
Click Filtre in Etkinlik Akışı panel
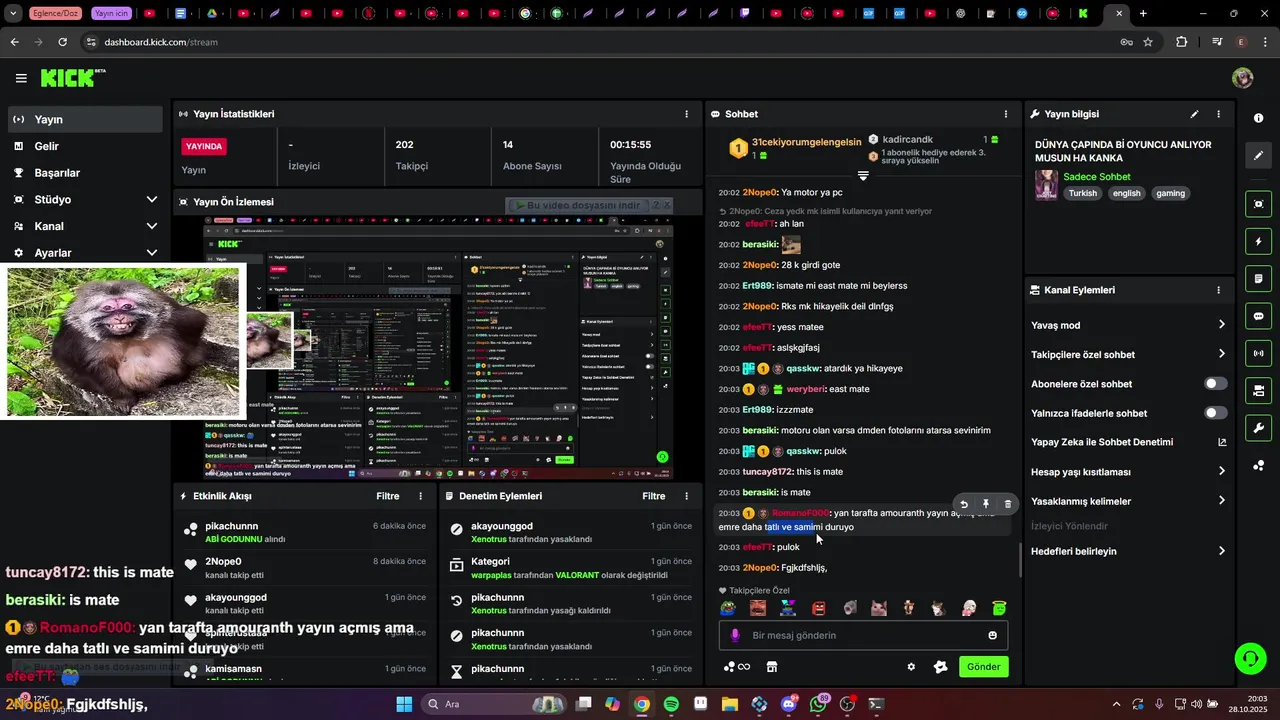coord(388,496)
